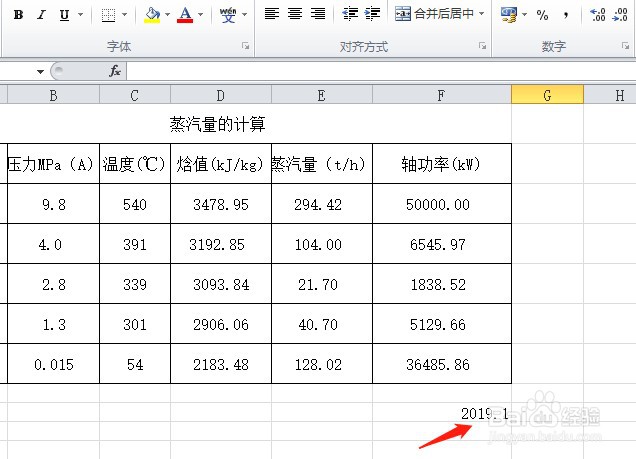This screenshot has width=636, height=459.
Task: Click header cell 压力MPa (A)
Action: pos(53,163)
